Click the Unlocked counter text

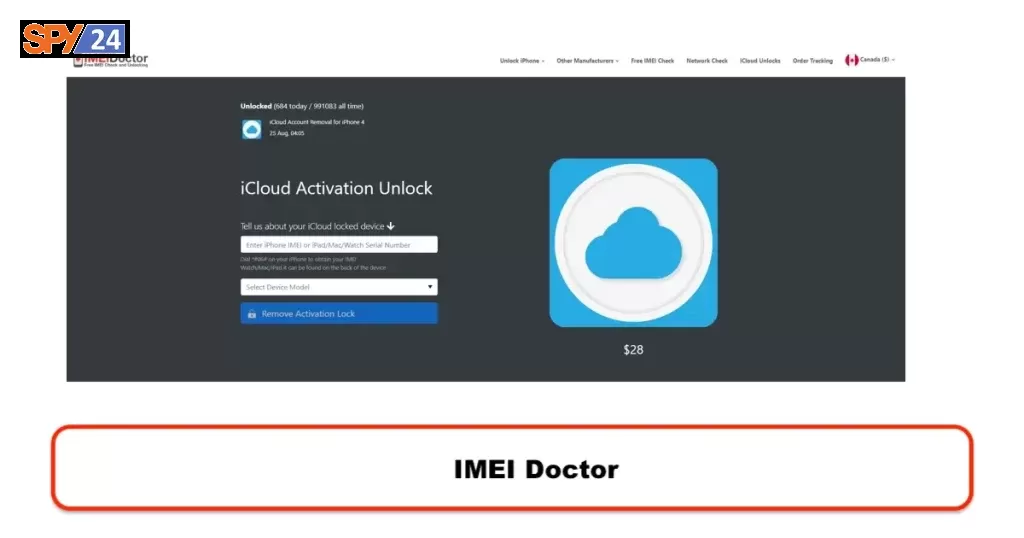[302, 106]
